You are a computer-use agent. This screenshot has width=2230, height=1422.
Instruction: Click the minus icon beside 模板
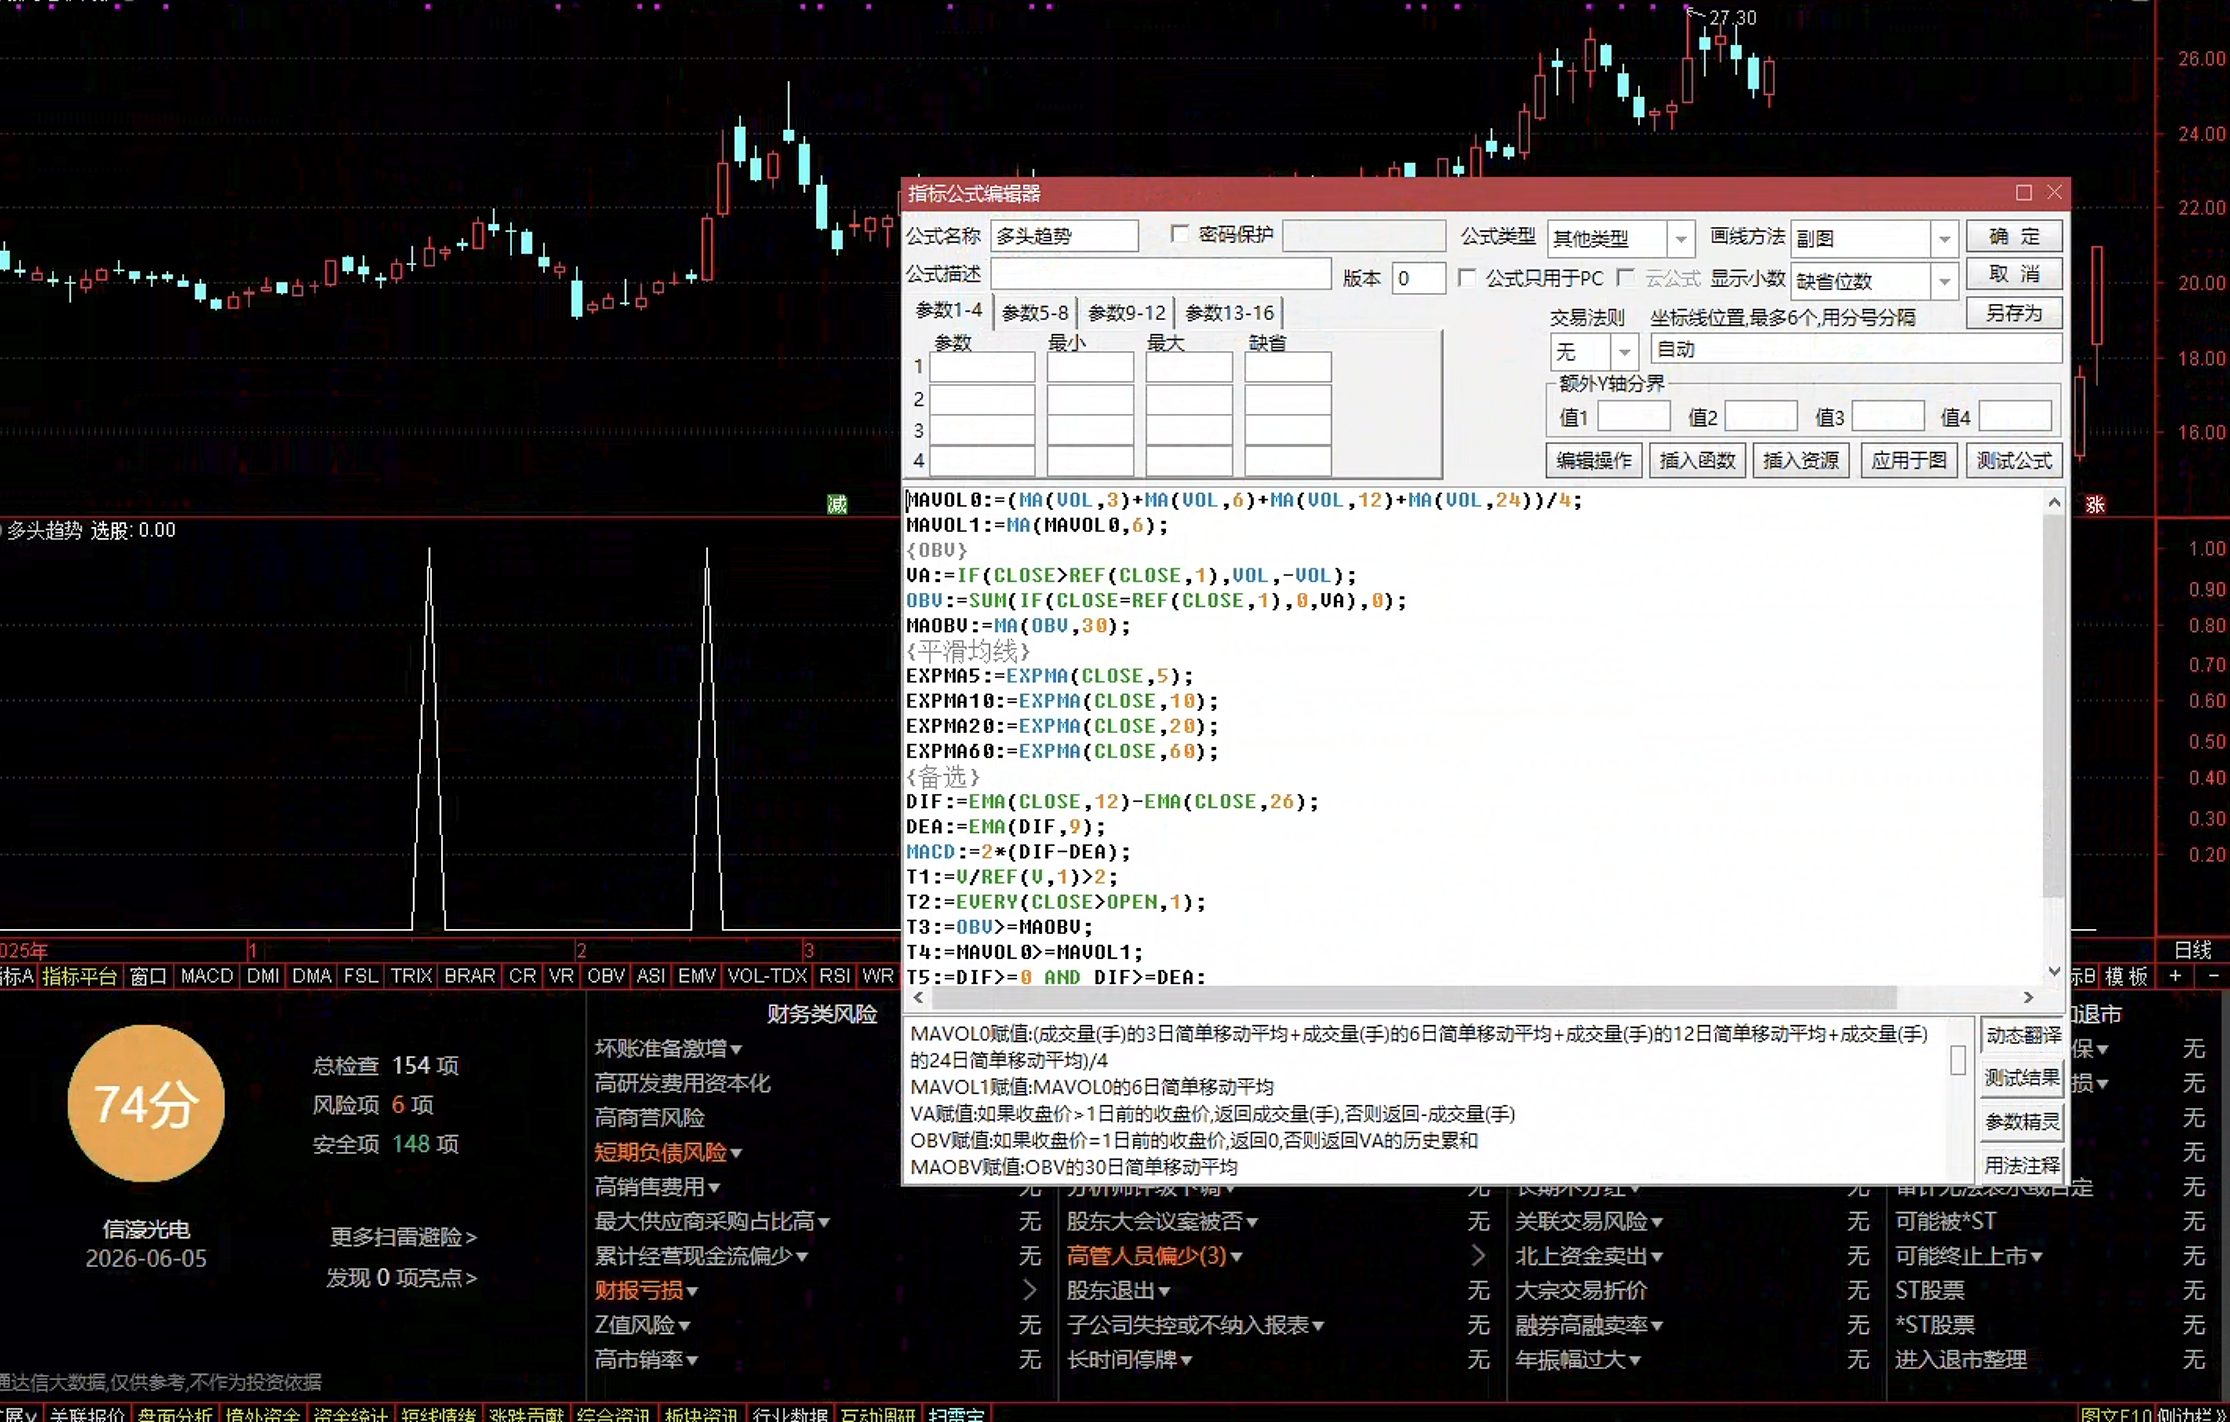coord(2213,976)
